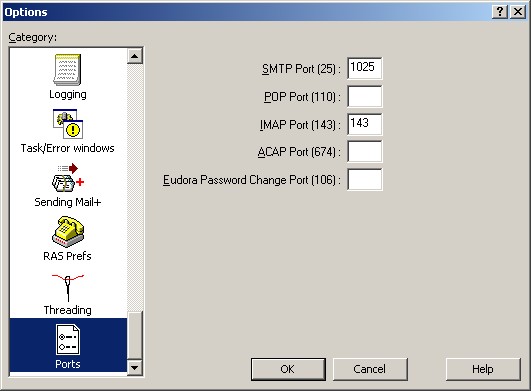Click the Cancel button

[370, 369]
